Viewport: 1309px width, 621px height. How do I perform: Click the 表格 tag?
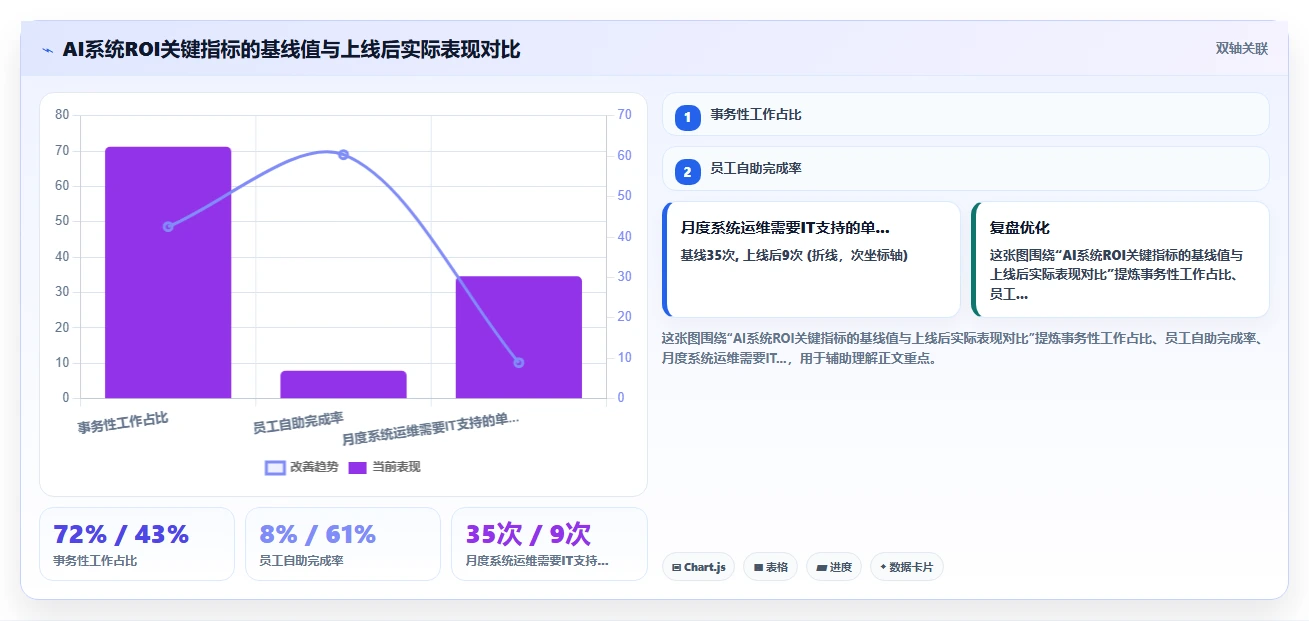(770, 567)
